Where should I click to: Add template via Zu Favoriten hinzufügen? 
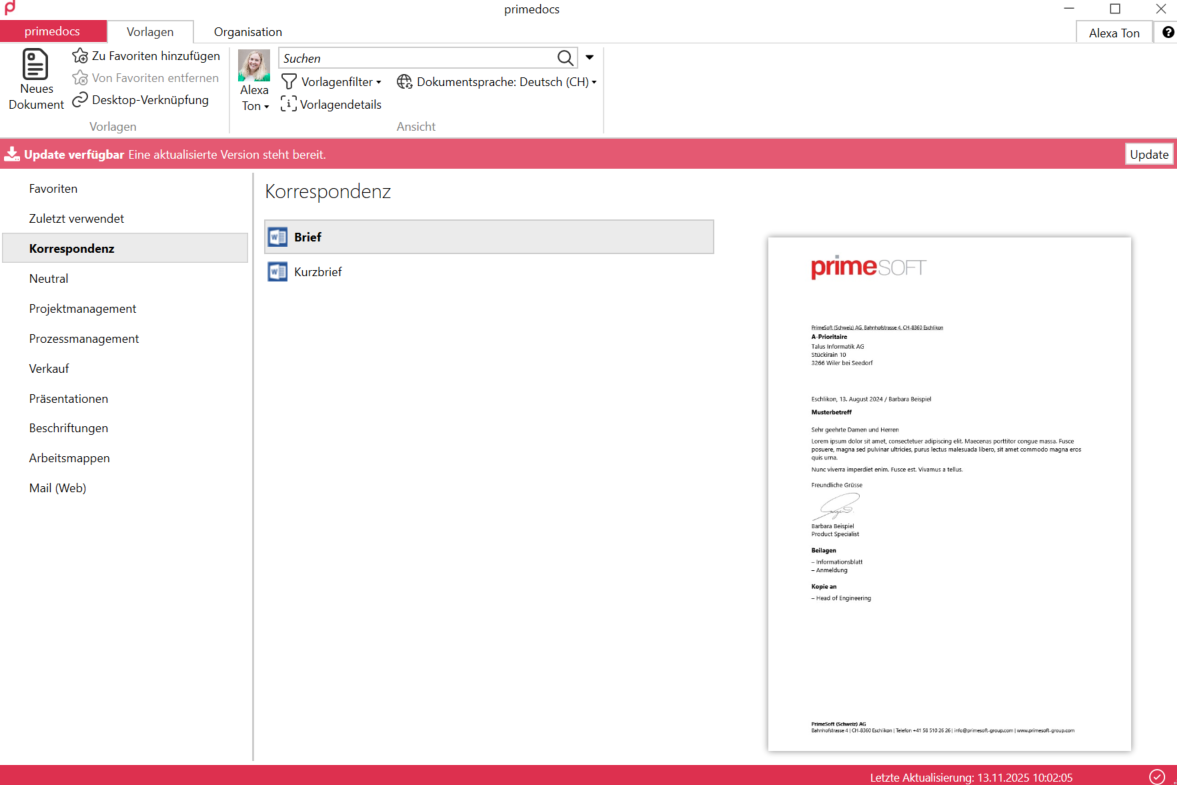(x=146, y=56)
